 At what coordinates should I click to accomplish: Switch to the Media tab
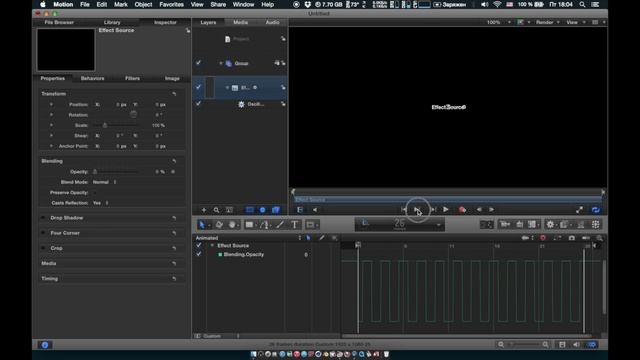tap(240, 22)
